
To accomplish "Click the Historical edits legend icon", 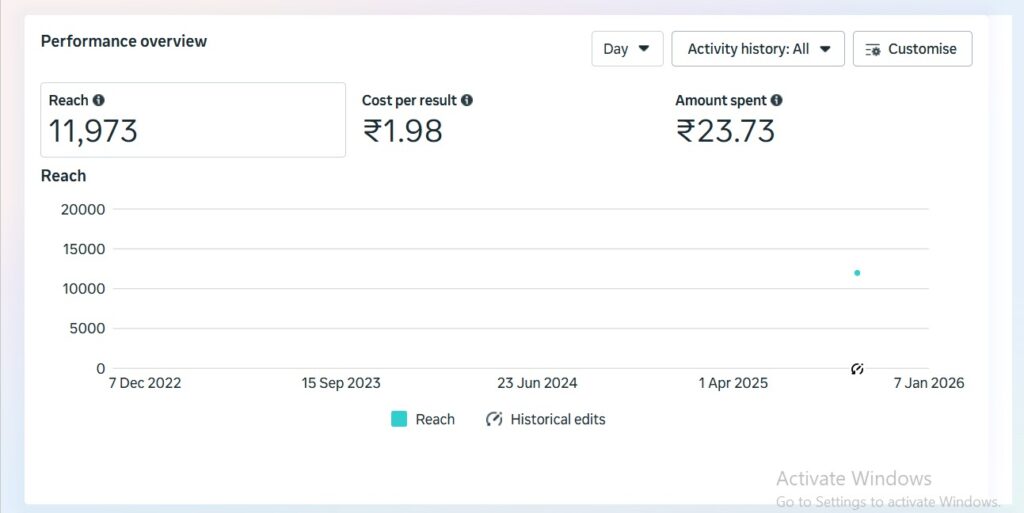I will point(494,419).
